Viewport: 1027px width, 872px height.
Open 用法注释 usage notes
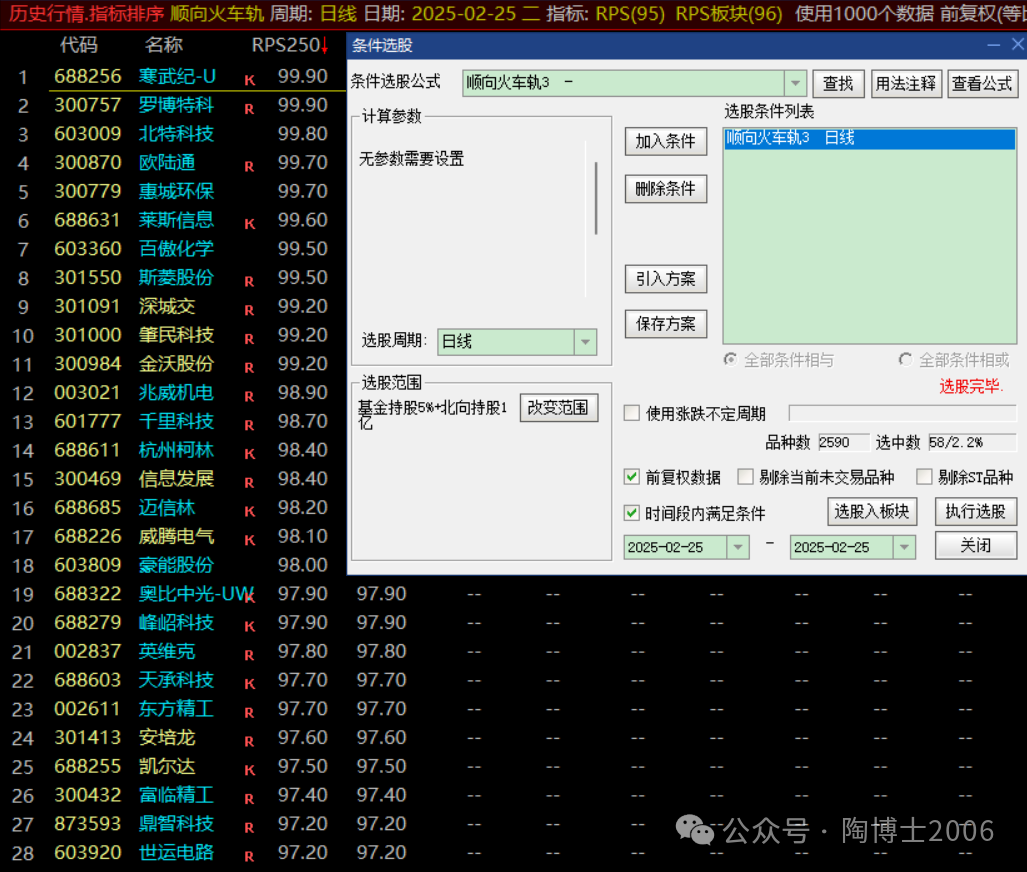coord(906,83)
